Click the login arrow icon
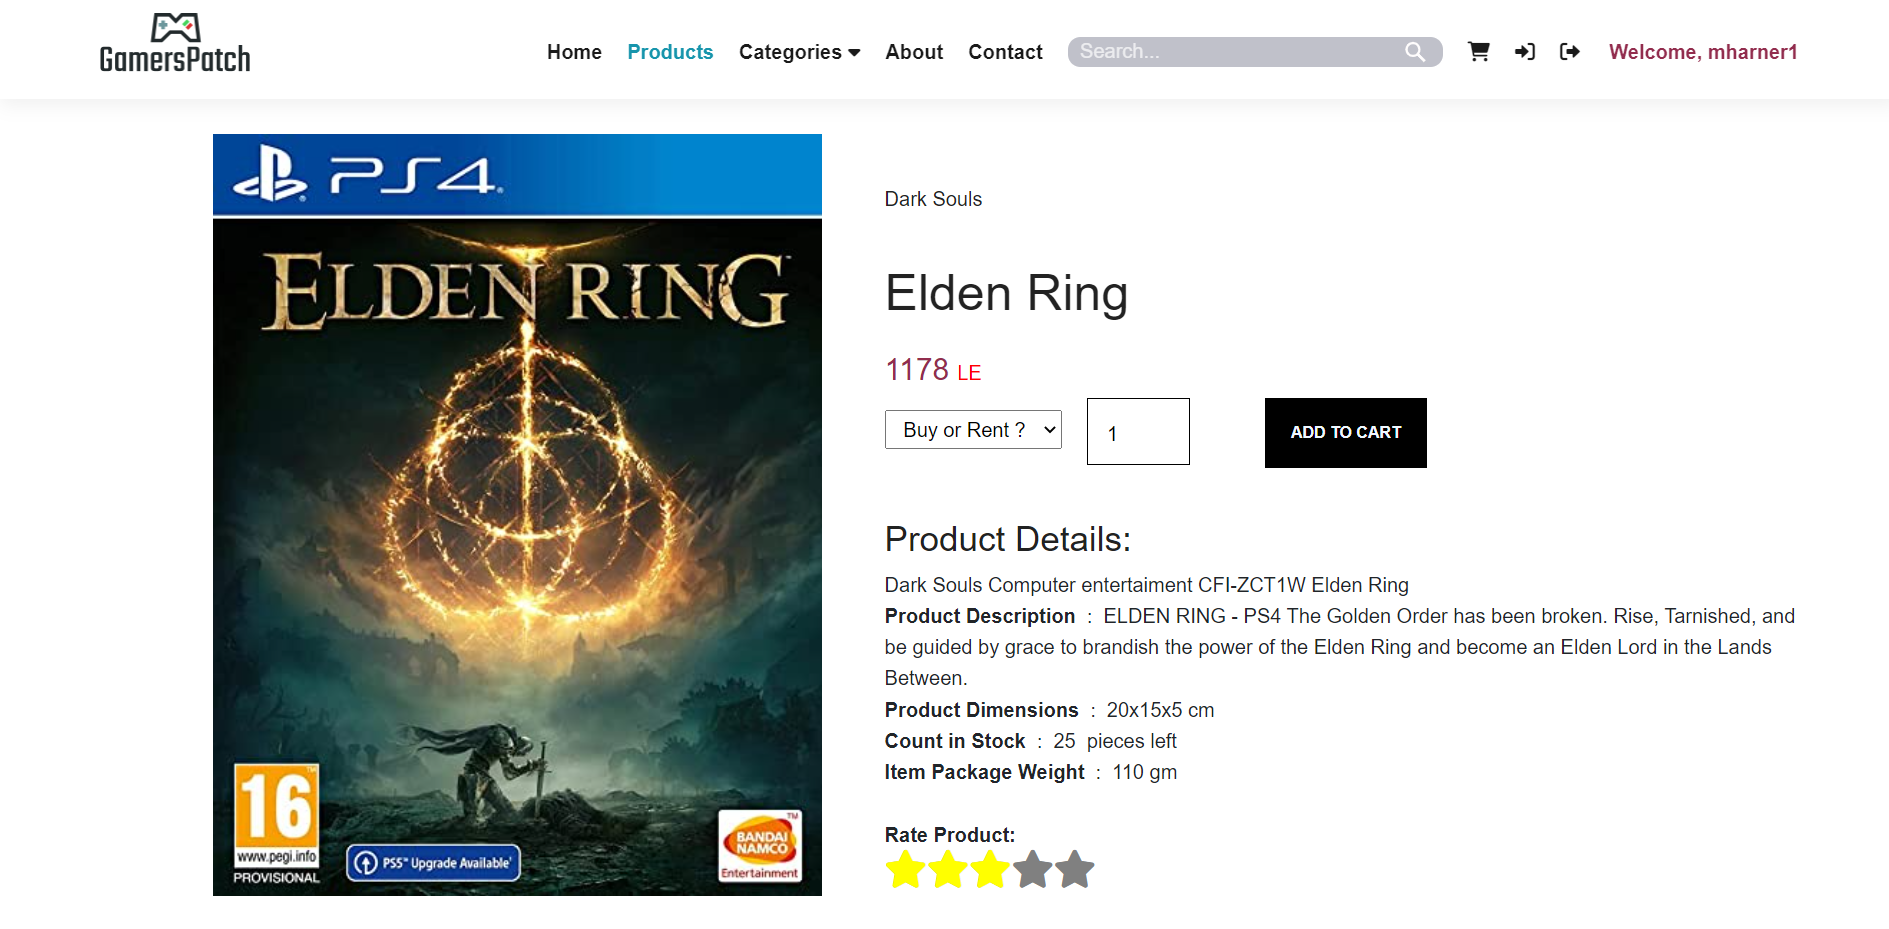Image resolution: width=1889 pixels, height=929 pixels. pyautogui.click(x=1524, y=52)
